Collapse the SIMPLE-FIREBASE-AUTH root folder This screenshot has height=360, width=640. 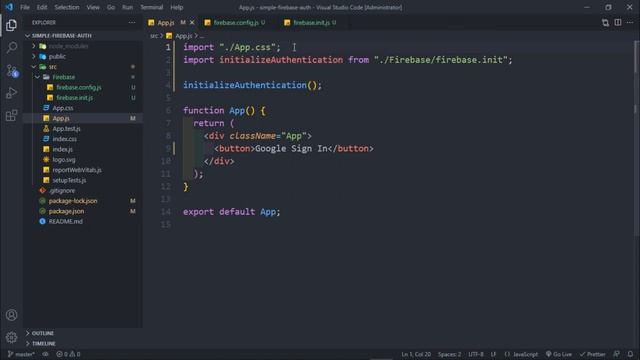pyautogui.click(x=83, y=36)
